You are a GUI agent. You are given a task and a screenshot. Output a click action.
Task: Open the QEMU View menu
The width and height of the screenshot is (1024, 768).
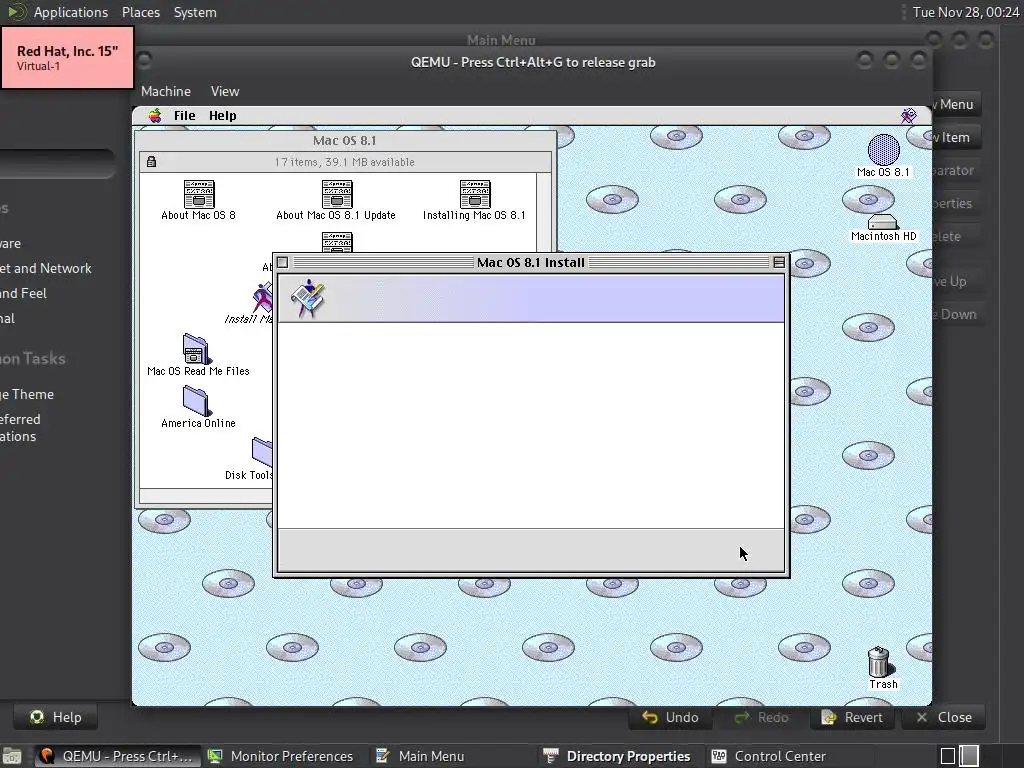pos(225,91)
